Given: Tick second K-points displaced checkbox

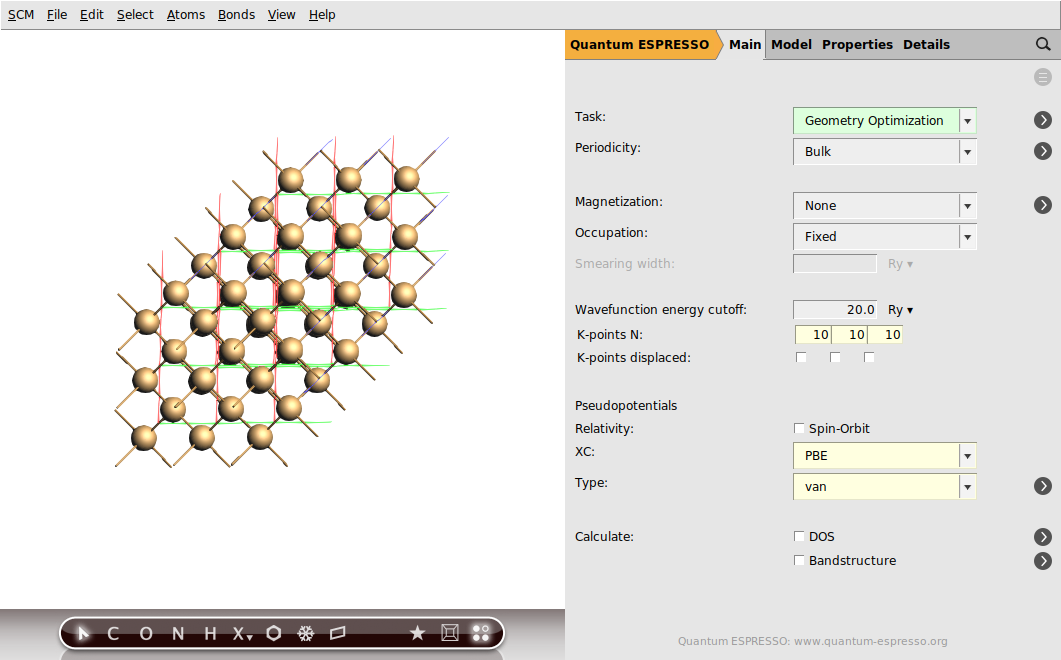Looking at the screenshot, I should pos(835,357).
